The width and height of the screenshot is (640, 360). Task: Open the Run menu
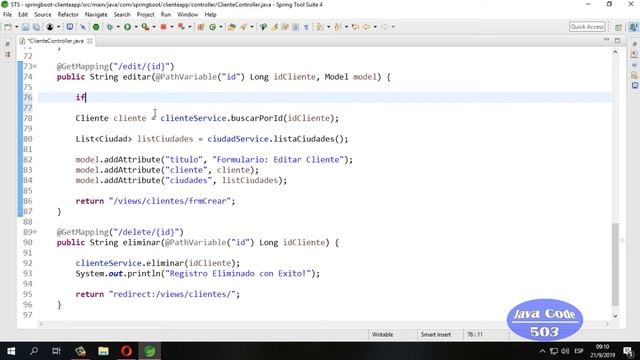click(x=166, y=15)
